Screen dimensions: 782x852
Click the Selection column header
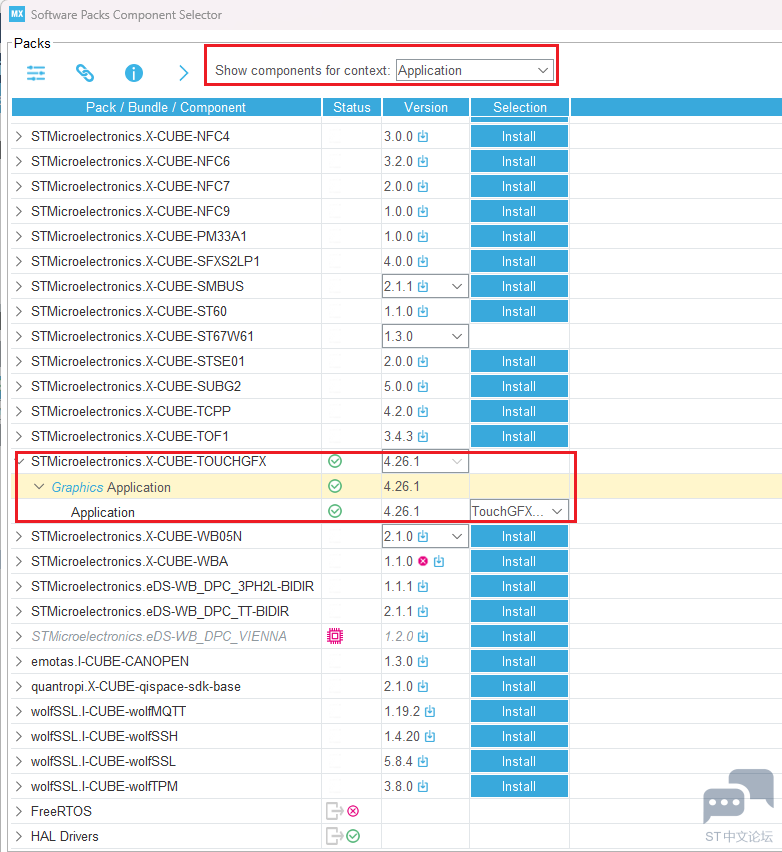point(520,107)
